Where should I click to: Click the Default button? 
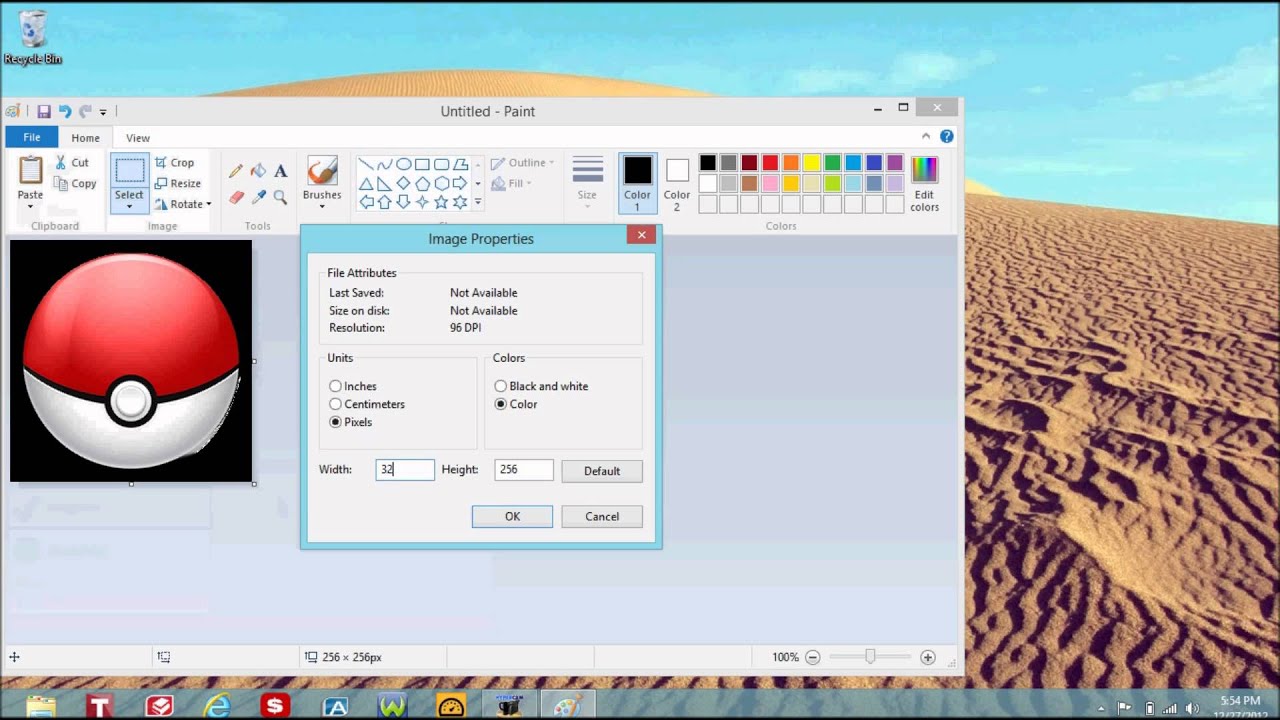click(602, 471)
